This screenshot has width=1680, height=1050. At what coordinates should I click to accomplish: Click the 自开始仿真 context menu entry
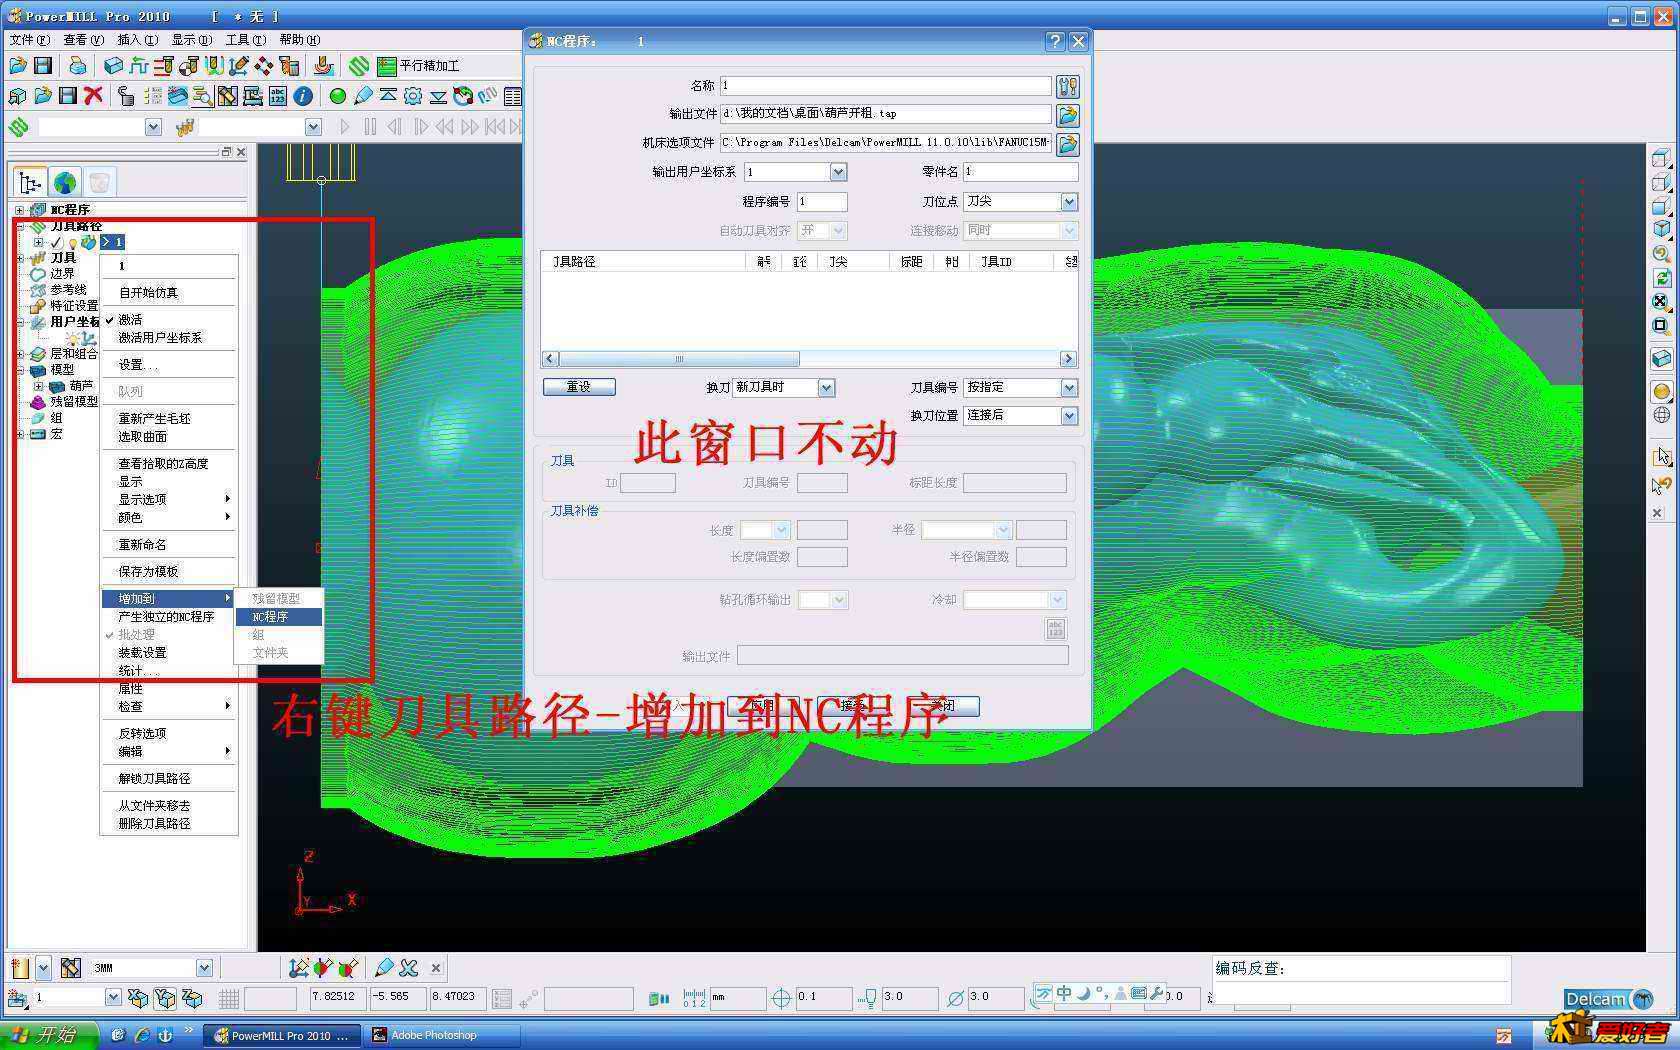tap(148, 293)
